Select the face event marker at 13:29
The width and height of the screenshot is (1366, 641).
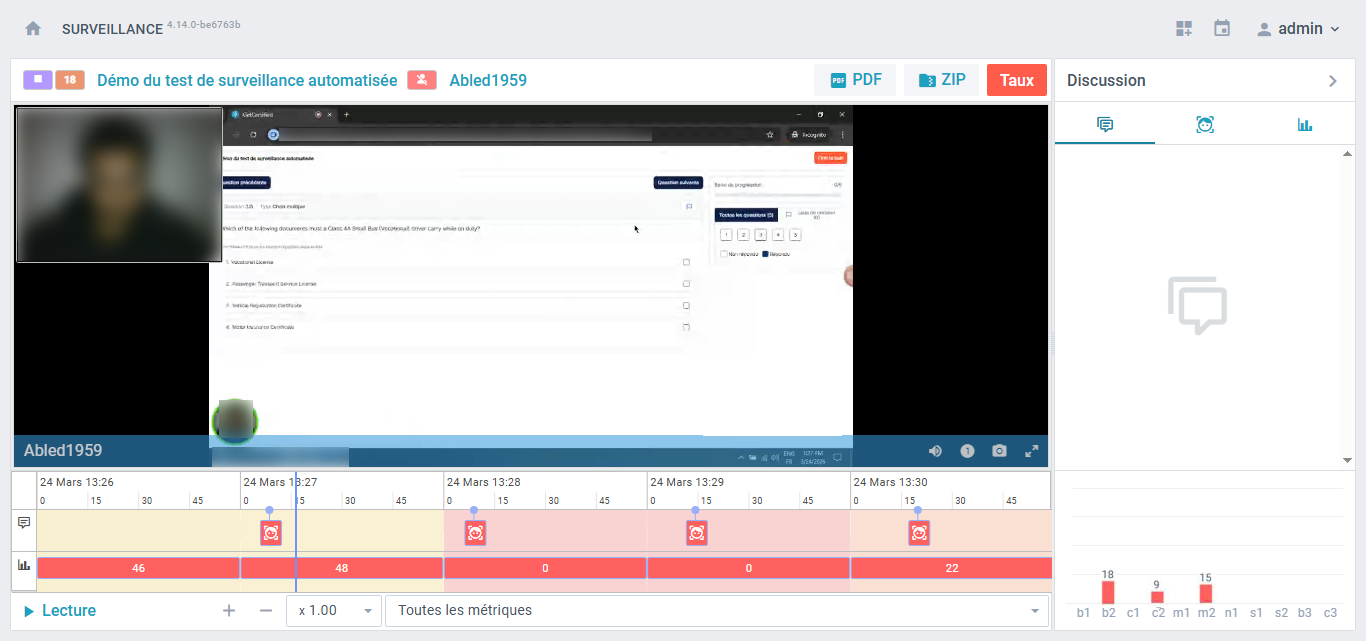[x=697, y=533]
